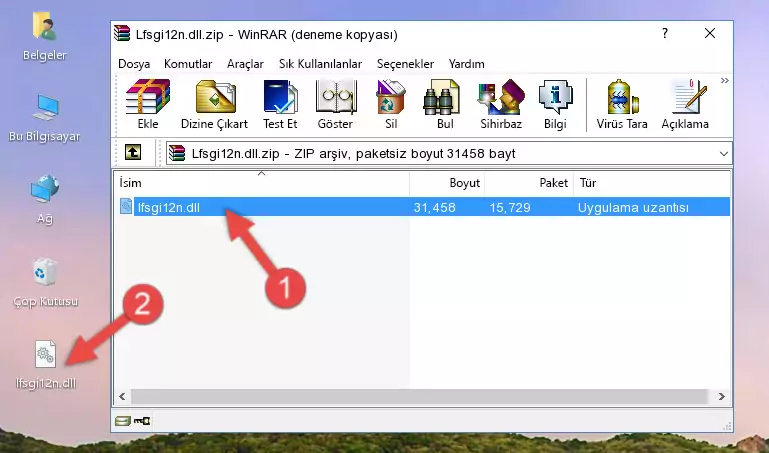
Task: Open the Yardım menu
Action: coord(466,64)
